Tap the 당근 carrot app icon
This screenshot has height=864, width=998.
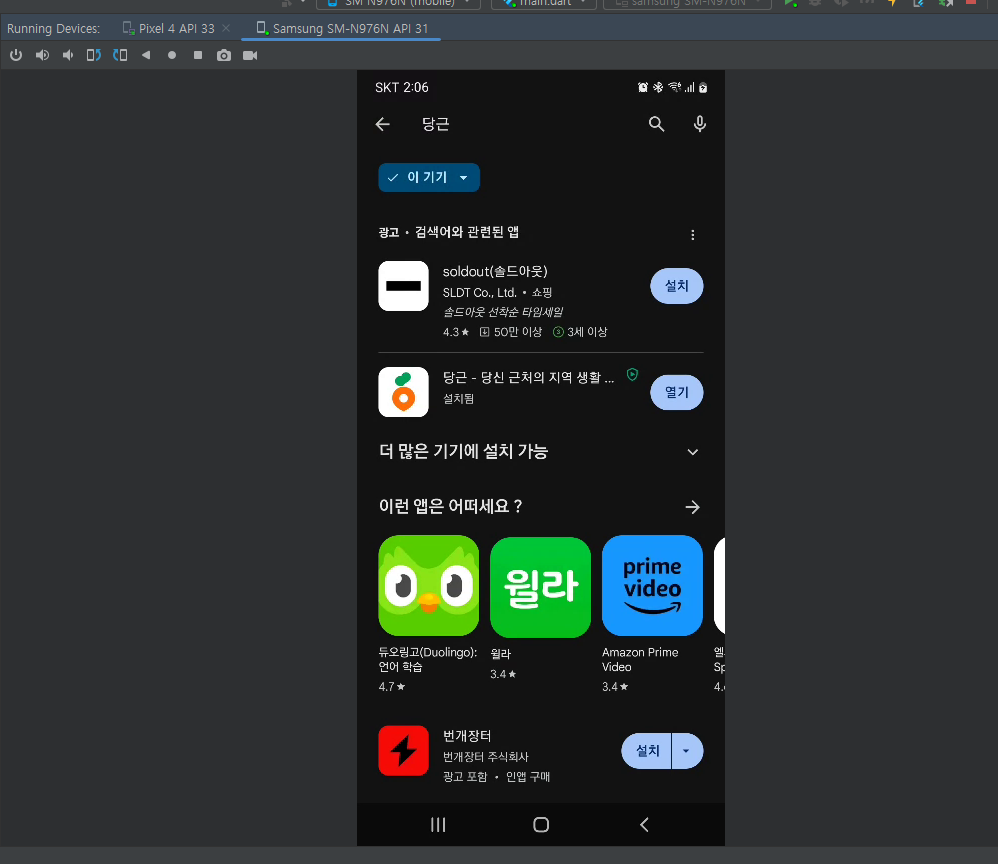404,392
